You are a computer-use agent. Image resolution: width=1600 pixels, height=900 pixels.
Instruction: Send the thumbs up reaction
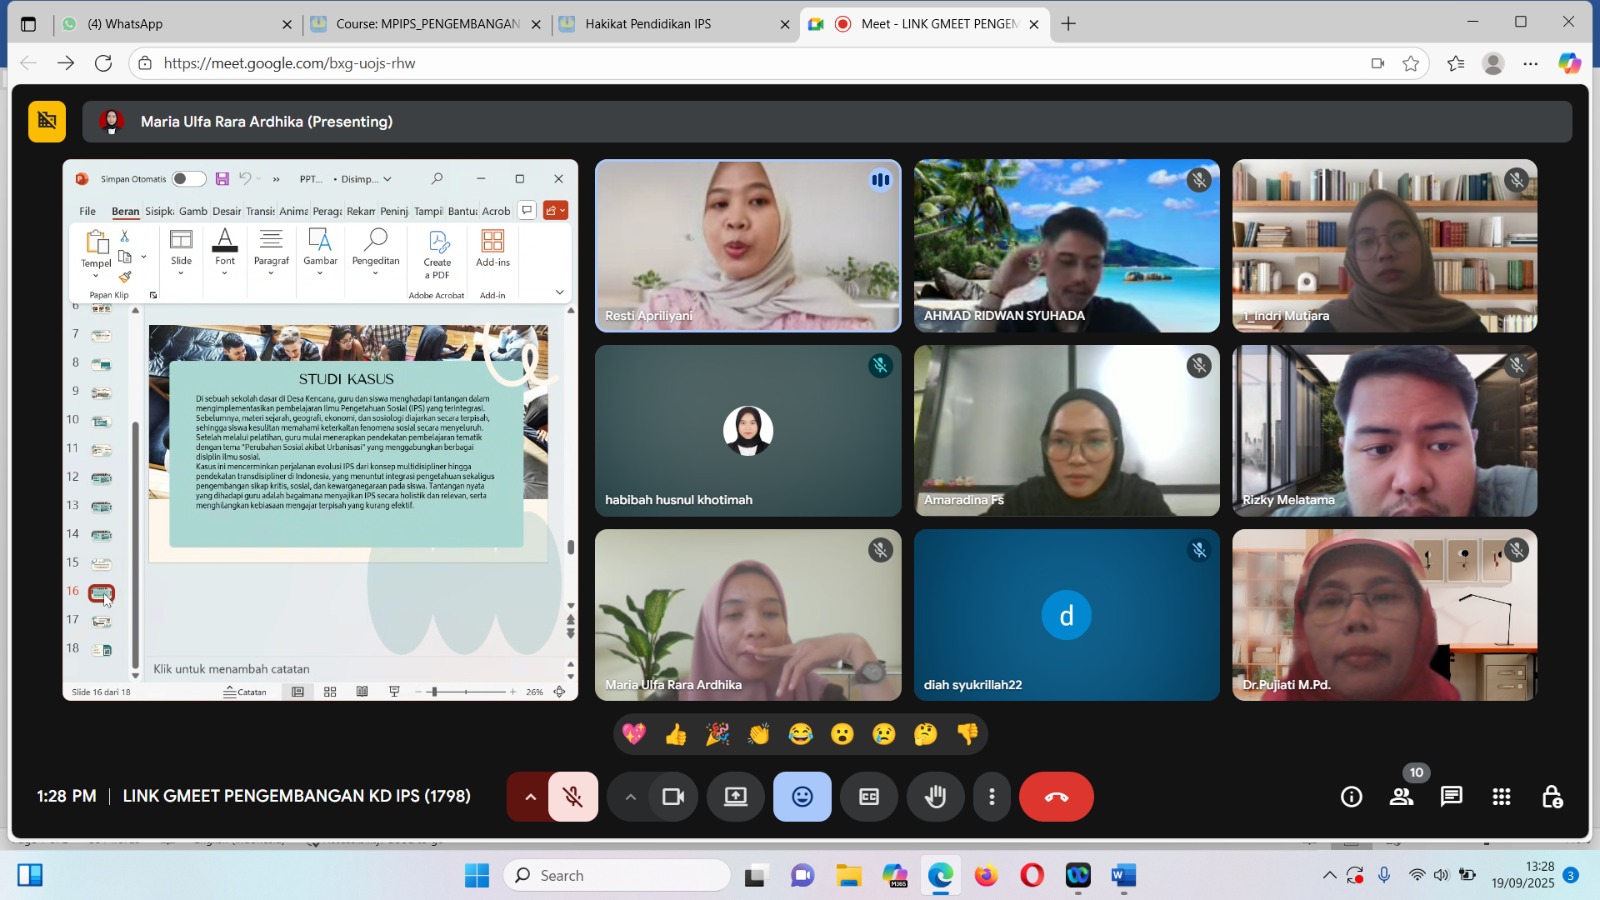(676, 735)
